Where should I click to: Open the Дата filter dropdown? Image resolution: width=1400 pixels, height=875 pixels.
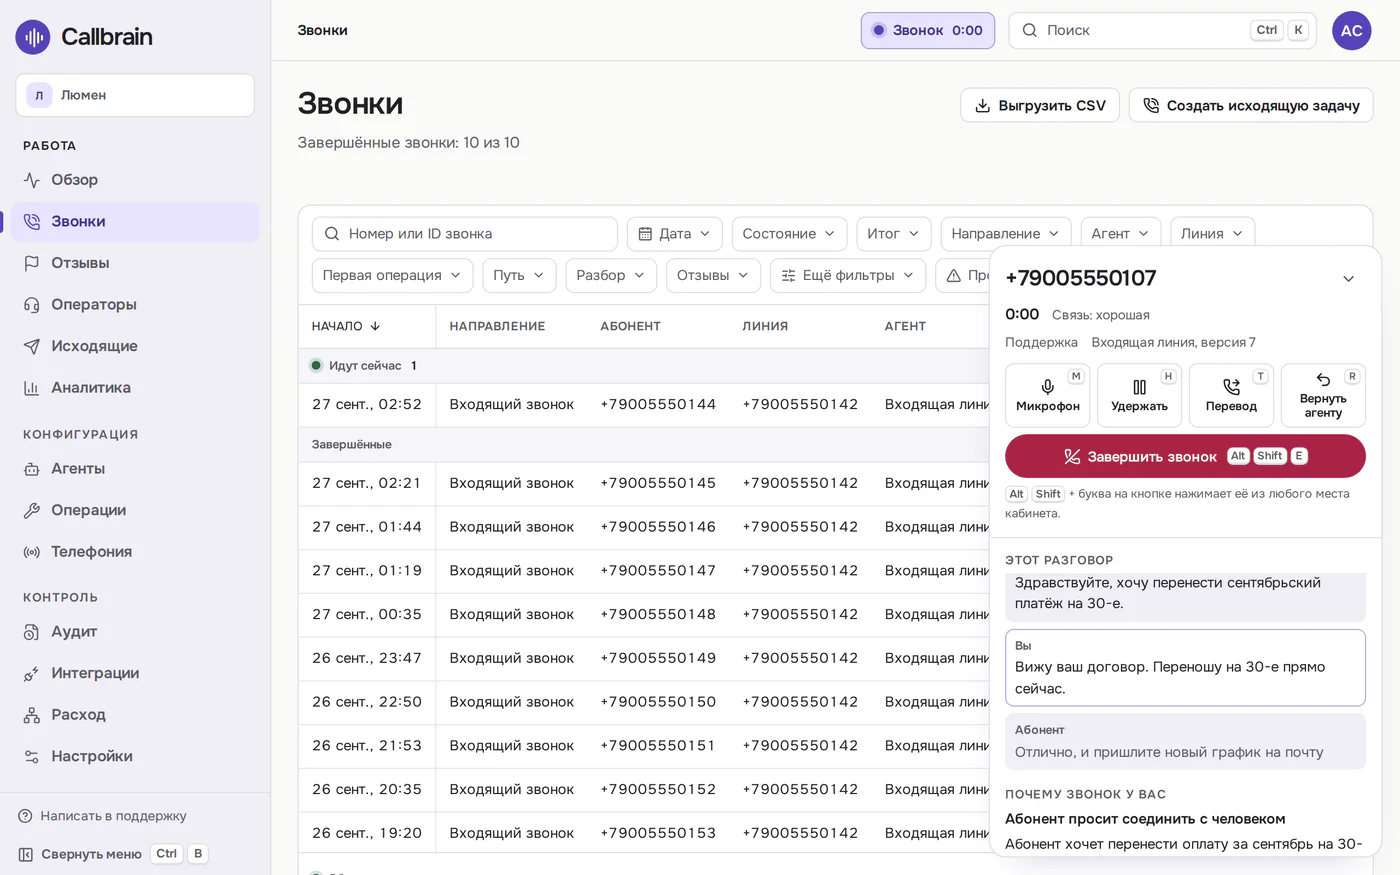pos(675,234)
